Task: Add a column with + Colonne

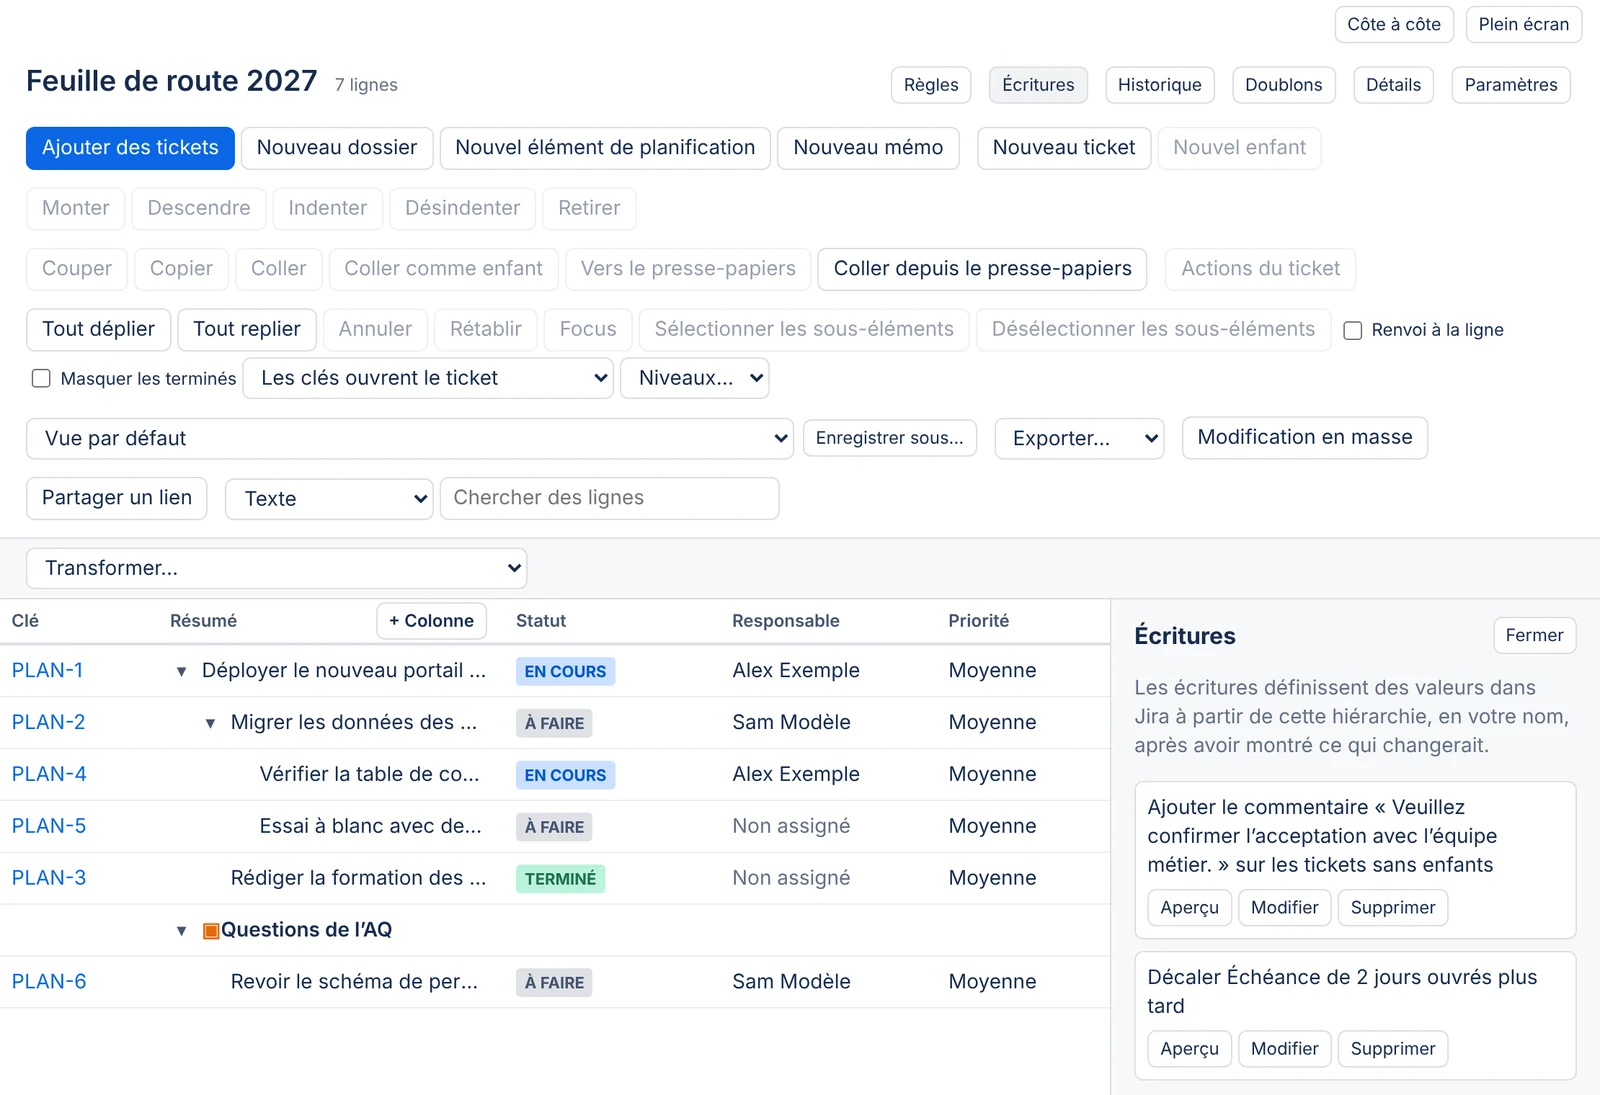Action: [432, 621]
